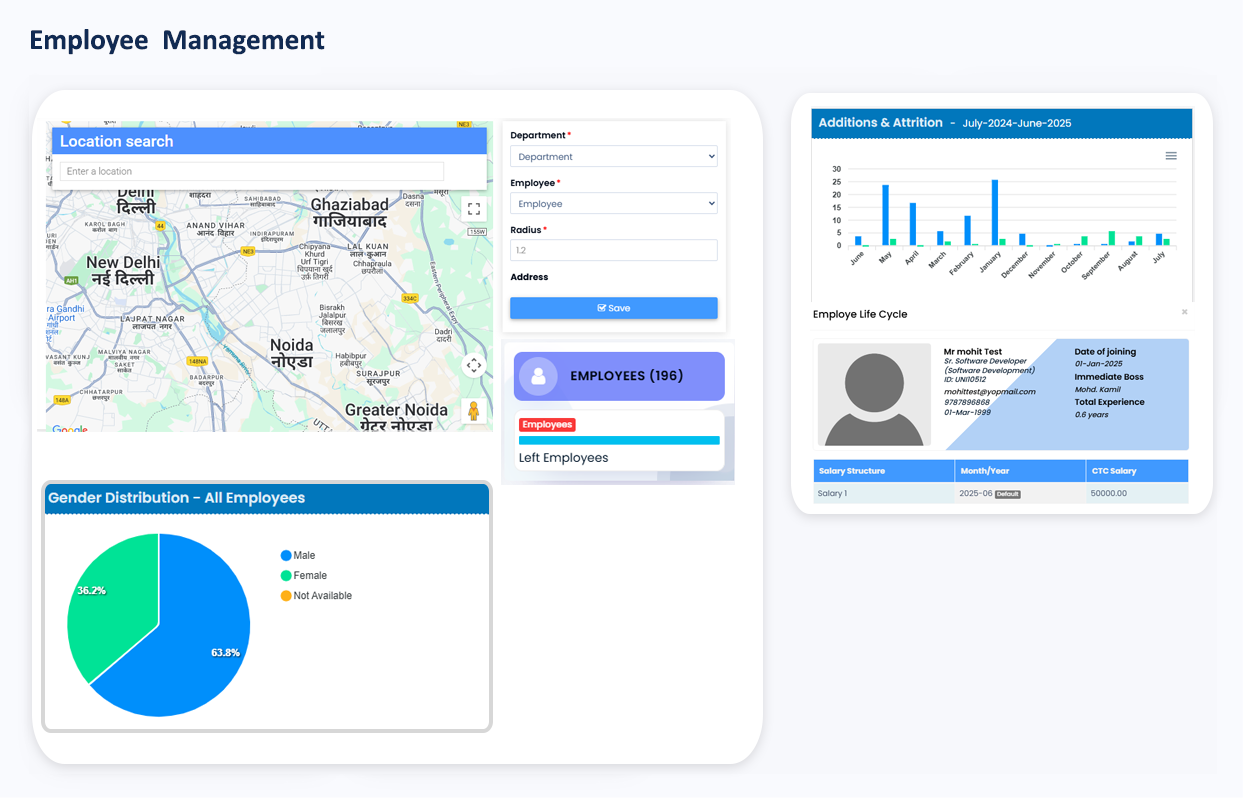Click the Save button
The height and width of the screenshot is (798, 1243).
[613, 308]
